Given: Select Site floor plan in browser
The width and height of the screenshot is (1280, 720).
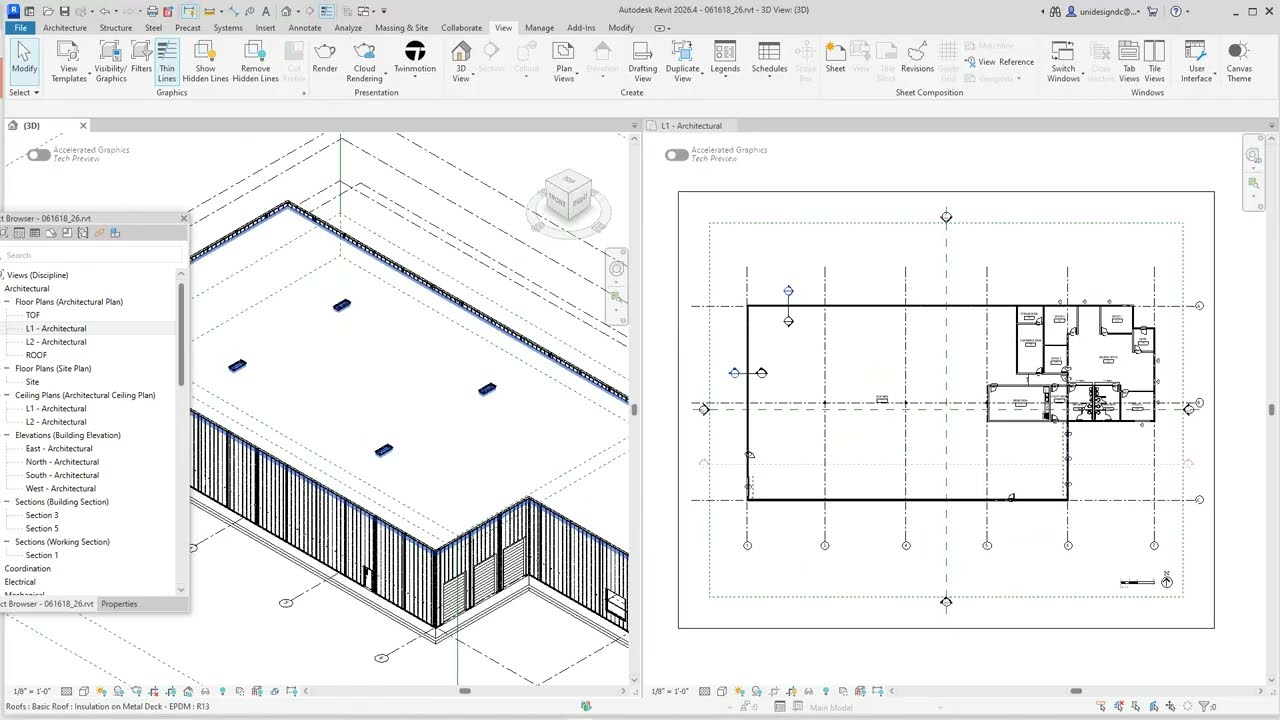Looking at the screenshot, I should point(33,382).
